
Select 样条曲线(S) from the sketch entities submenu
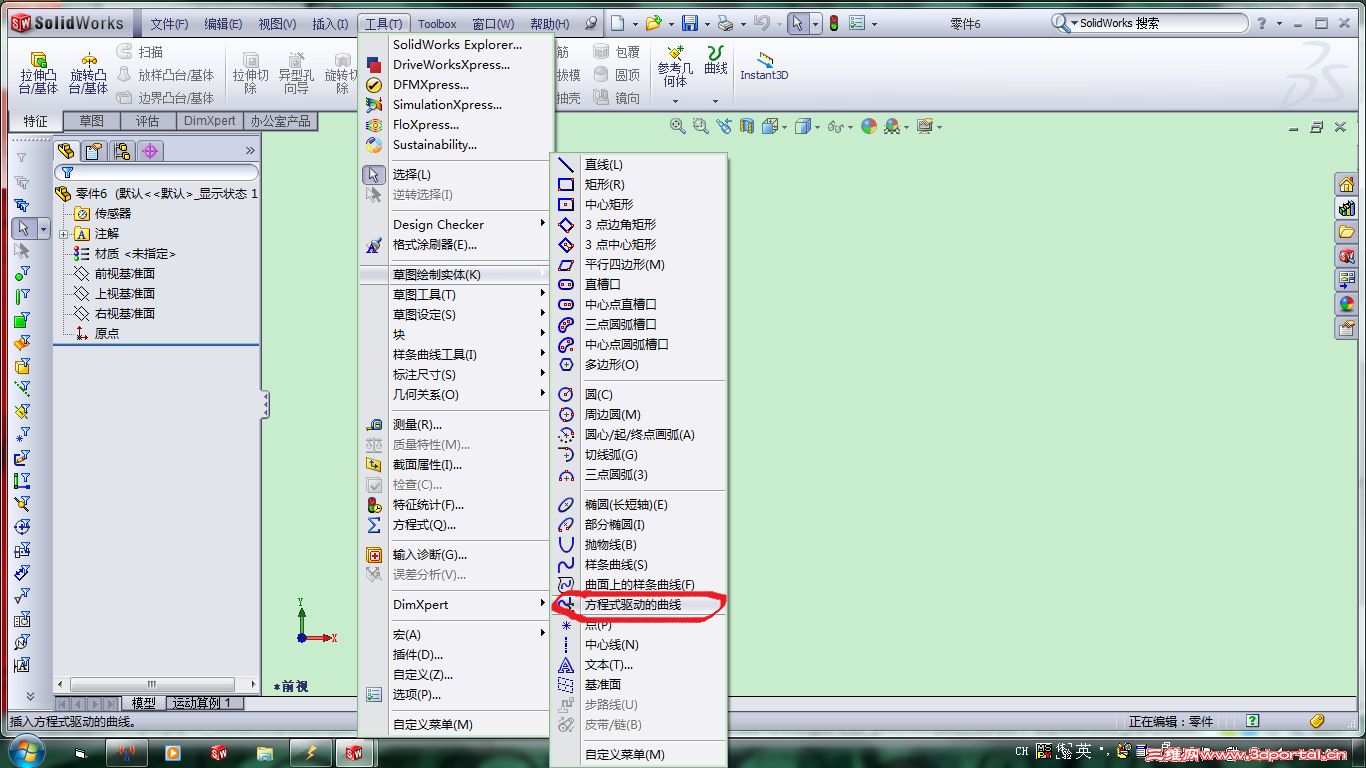point(639,564)
